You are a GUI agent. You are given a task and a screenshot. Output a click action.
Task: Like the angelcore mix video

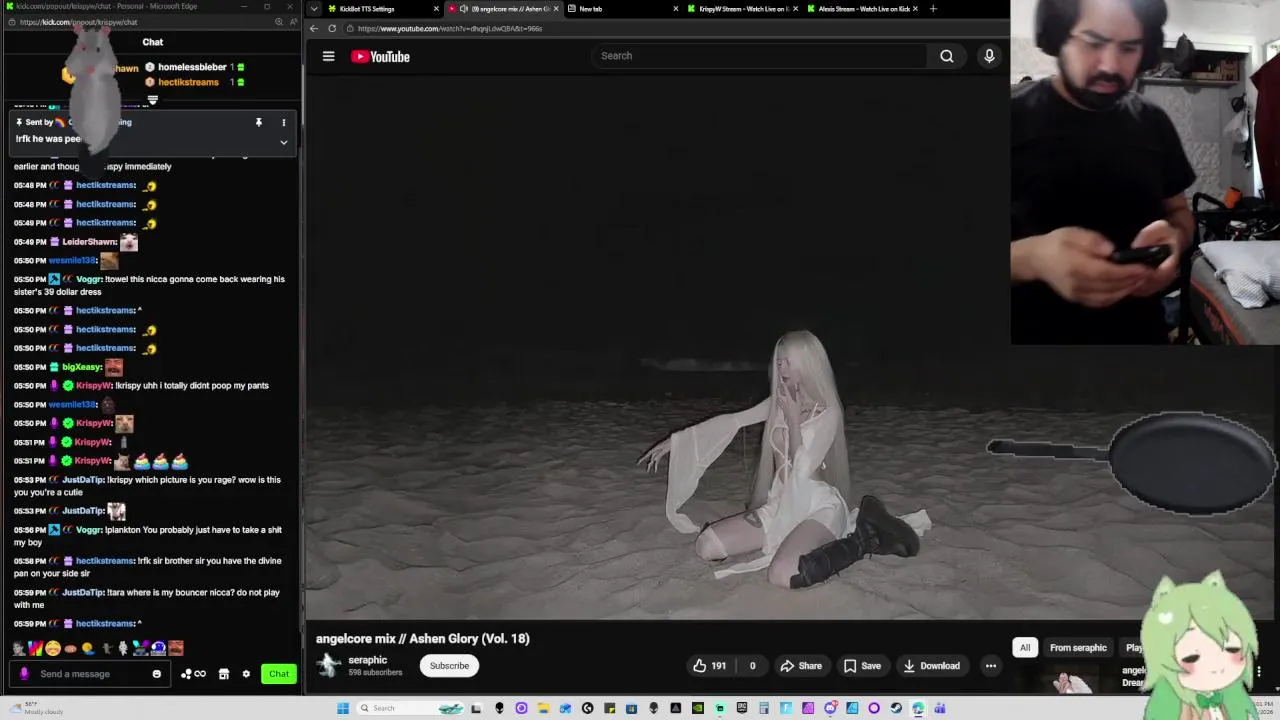710,666
